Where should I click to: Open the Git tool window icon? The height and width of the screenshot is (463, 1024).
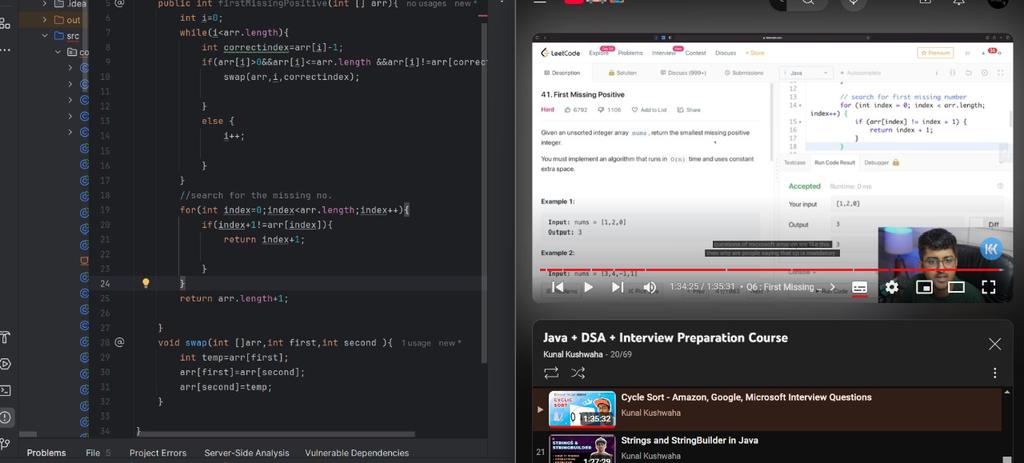(x=5, y=444)
